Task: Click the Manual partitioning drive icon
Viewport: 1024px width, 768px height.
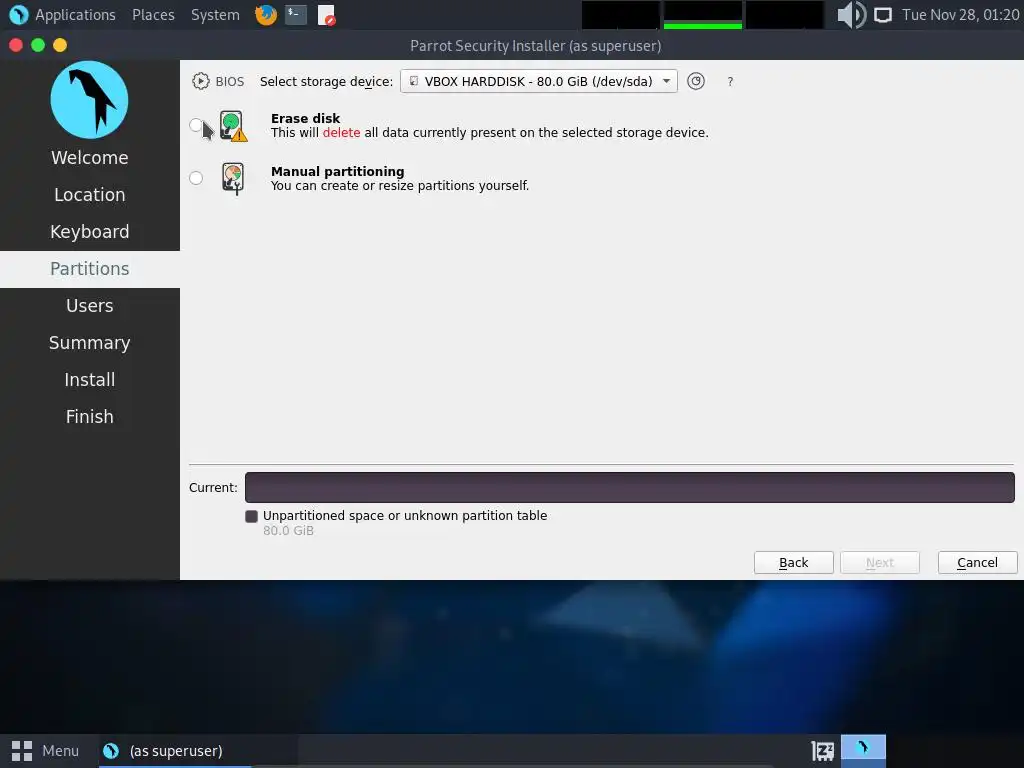Action: point(233,178)
